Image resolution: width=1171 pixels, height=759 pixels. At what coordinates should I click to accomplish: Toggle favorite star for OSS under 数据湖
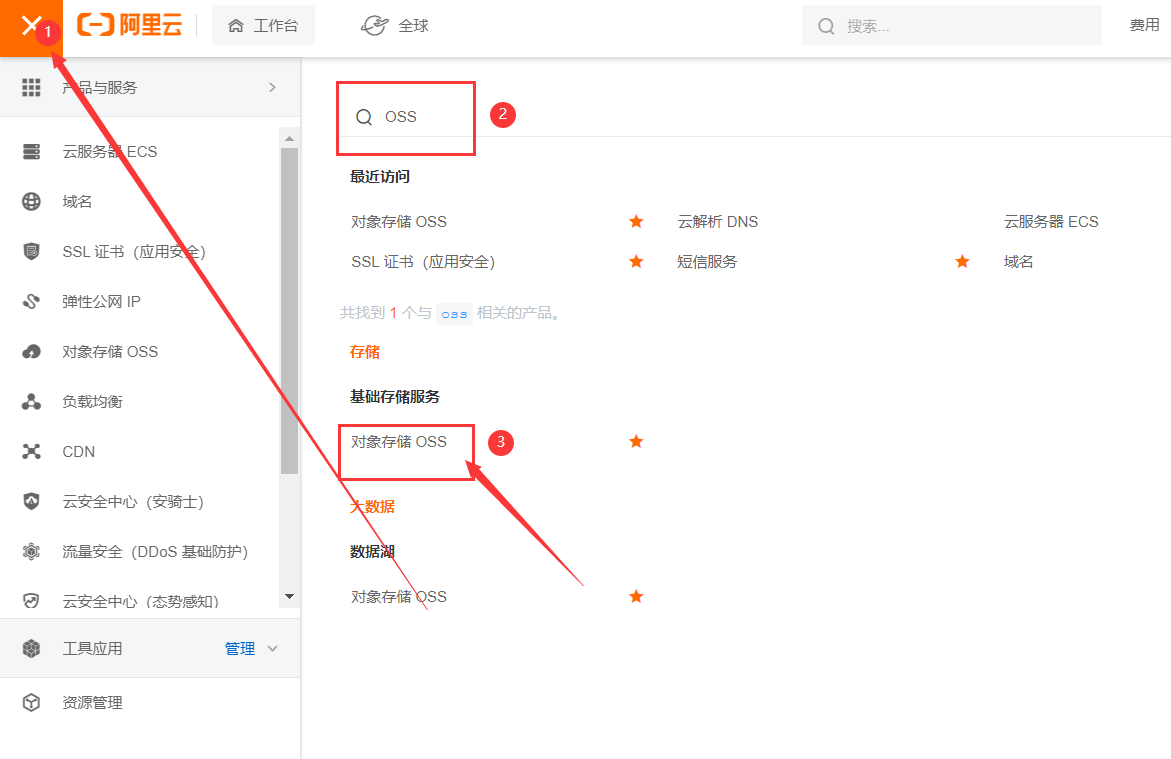pos(636,596)
